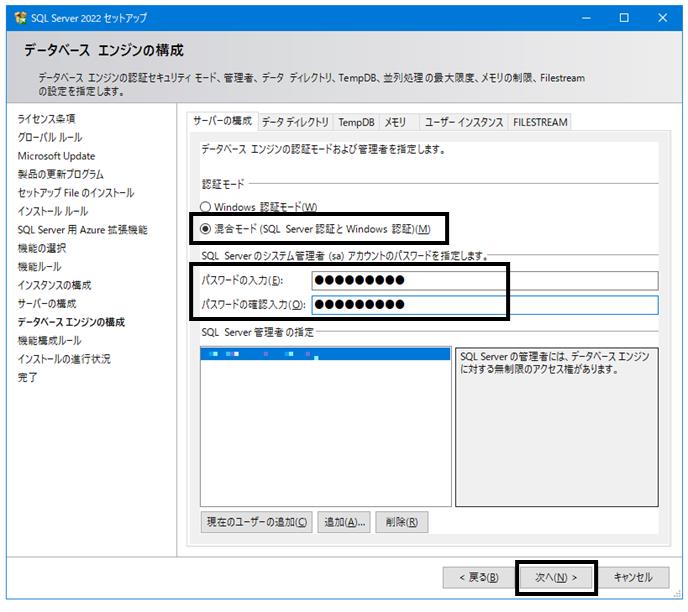Click キャンセル button
The image size is (688, 612).
pos(633,577)
